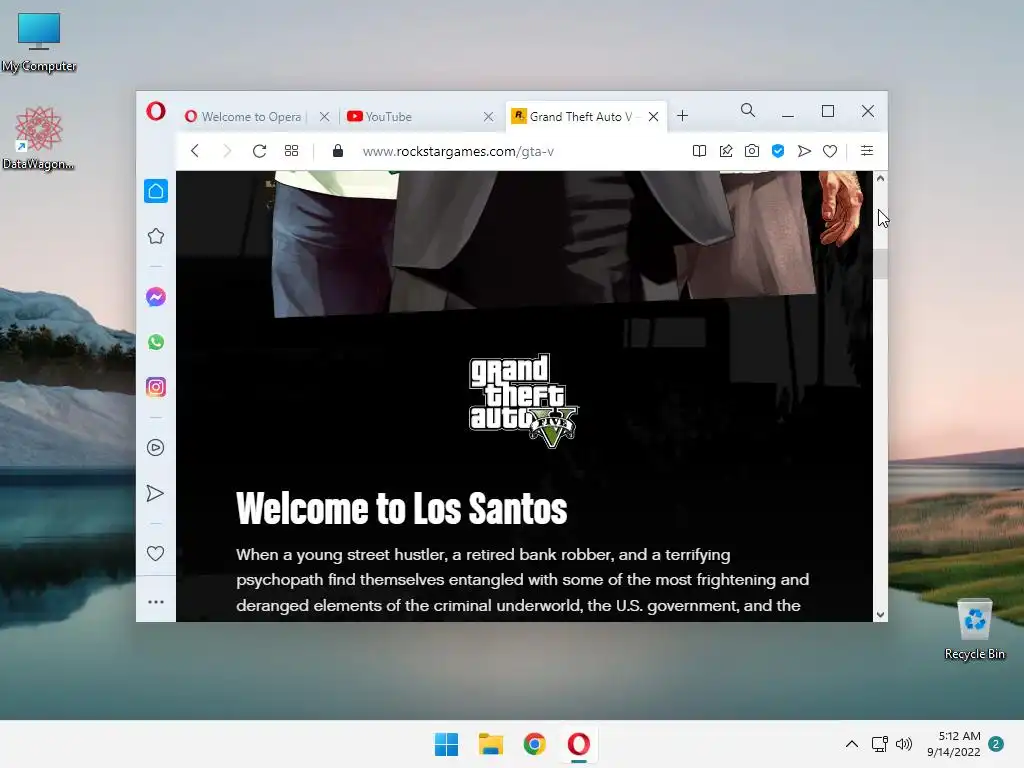
Task: Open the pinboards edit icon
Action: [x=726, y=151]
